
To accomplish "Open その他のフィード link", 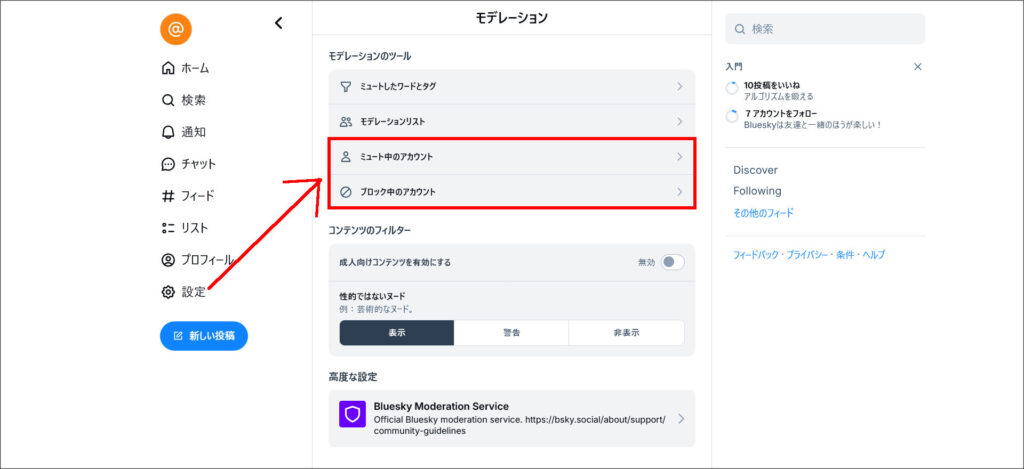I will click(x=763, y=213).
